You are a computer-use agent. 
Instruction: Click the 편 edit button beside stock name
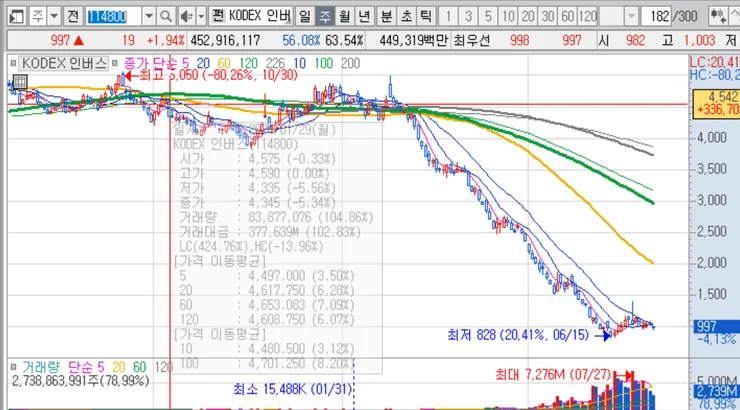[218, 17]
